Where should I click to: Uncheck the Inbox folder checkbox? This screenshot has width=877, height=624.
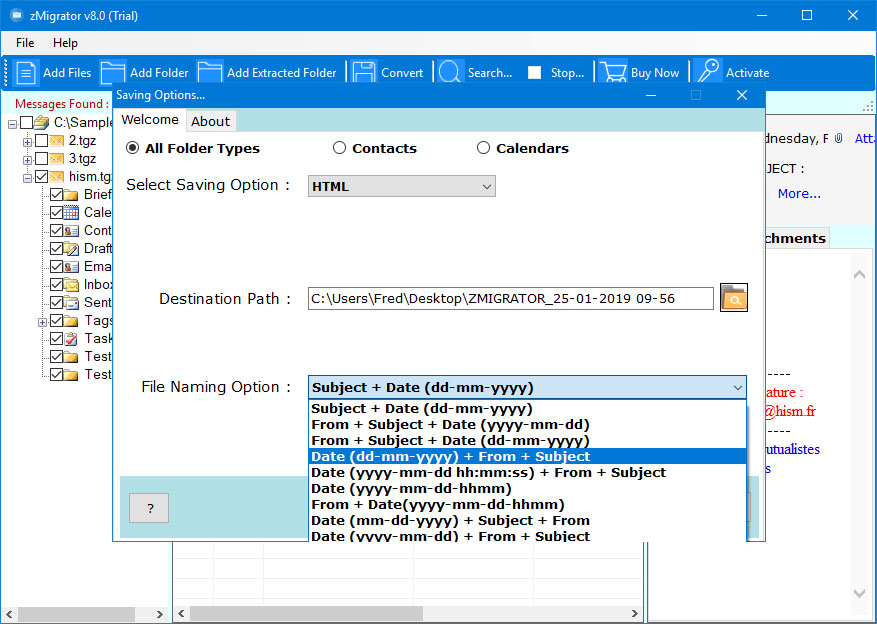tap(56, 285)
